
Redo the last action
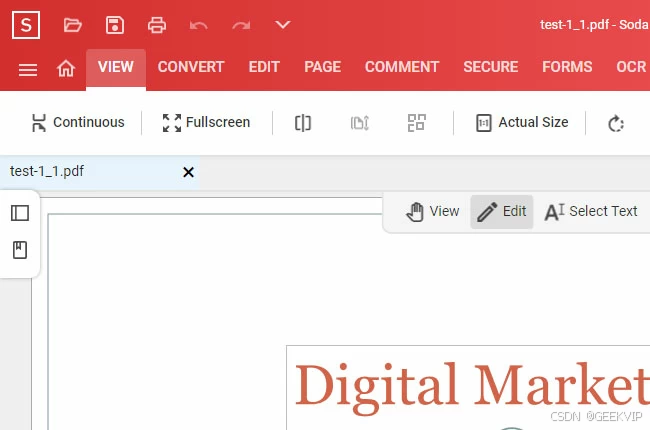tap(241, 26)
